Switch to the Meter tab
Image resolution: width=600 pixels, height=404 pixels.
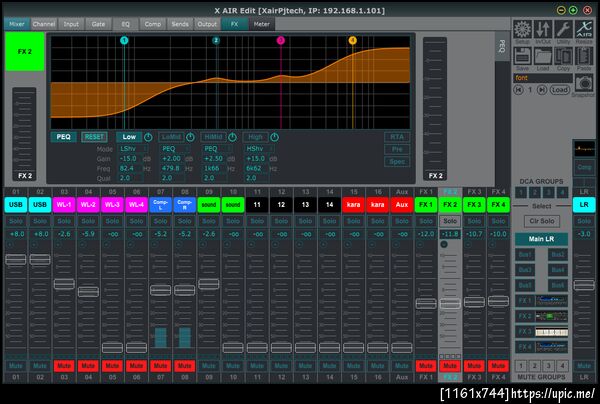[x=262, y=24]
